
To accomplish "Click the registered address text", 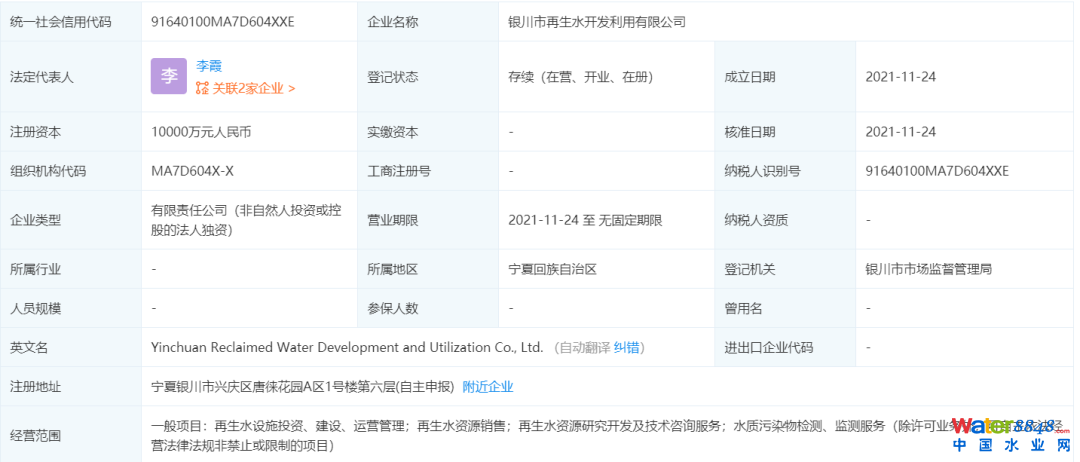I will click(302, 386).
